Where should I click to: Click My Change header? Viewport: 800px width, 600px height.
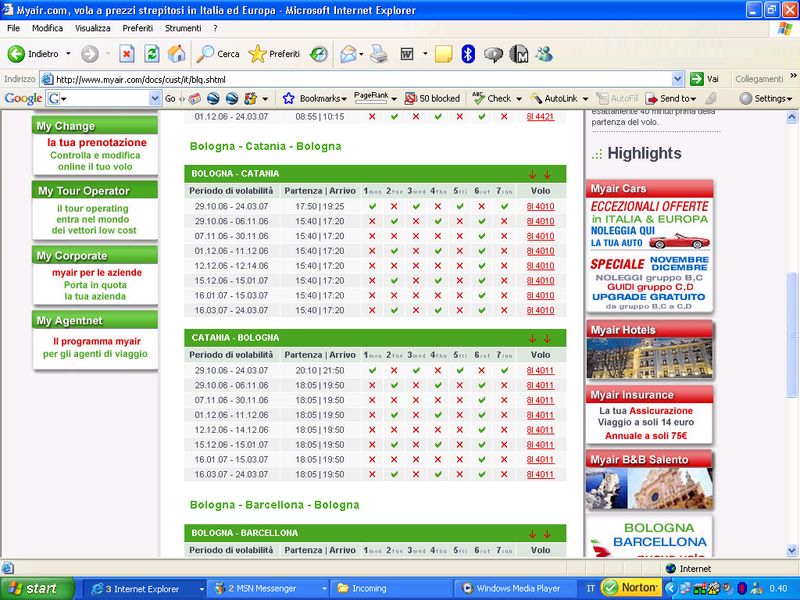[94, 126]
